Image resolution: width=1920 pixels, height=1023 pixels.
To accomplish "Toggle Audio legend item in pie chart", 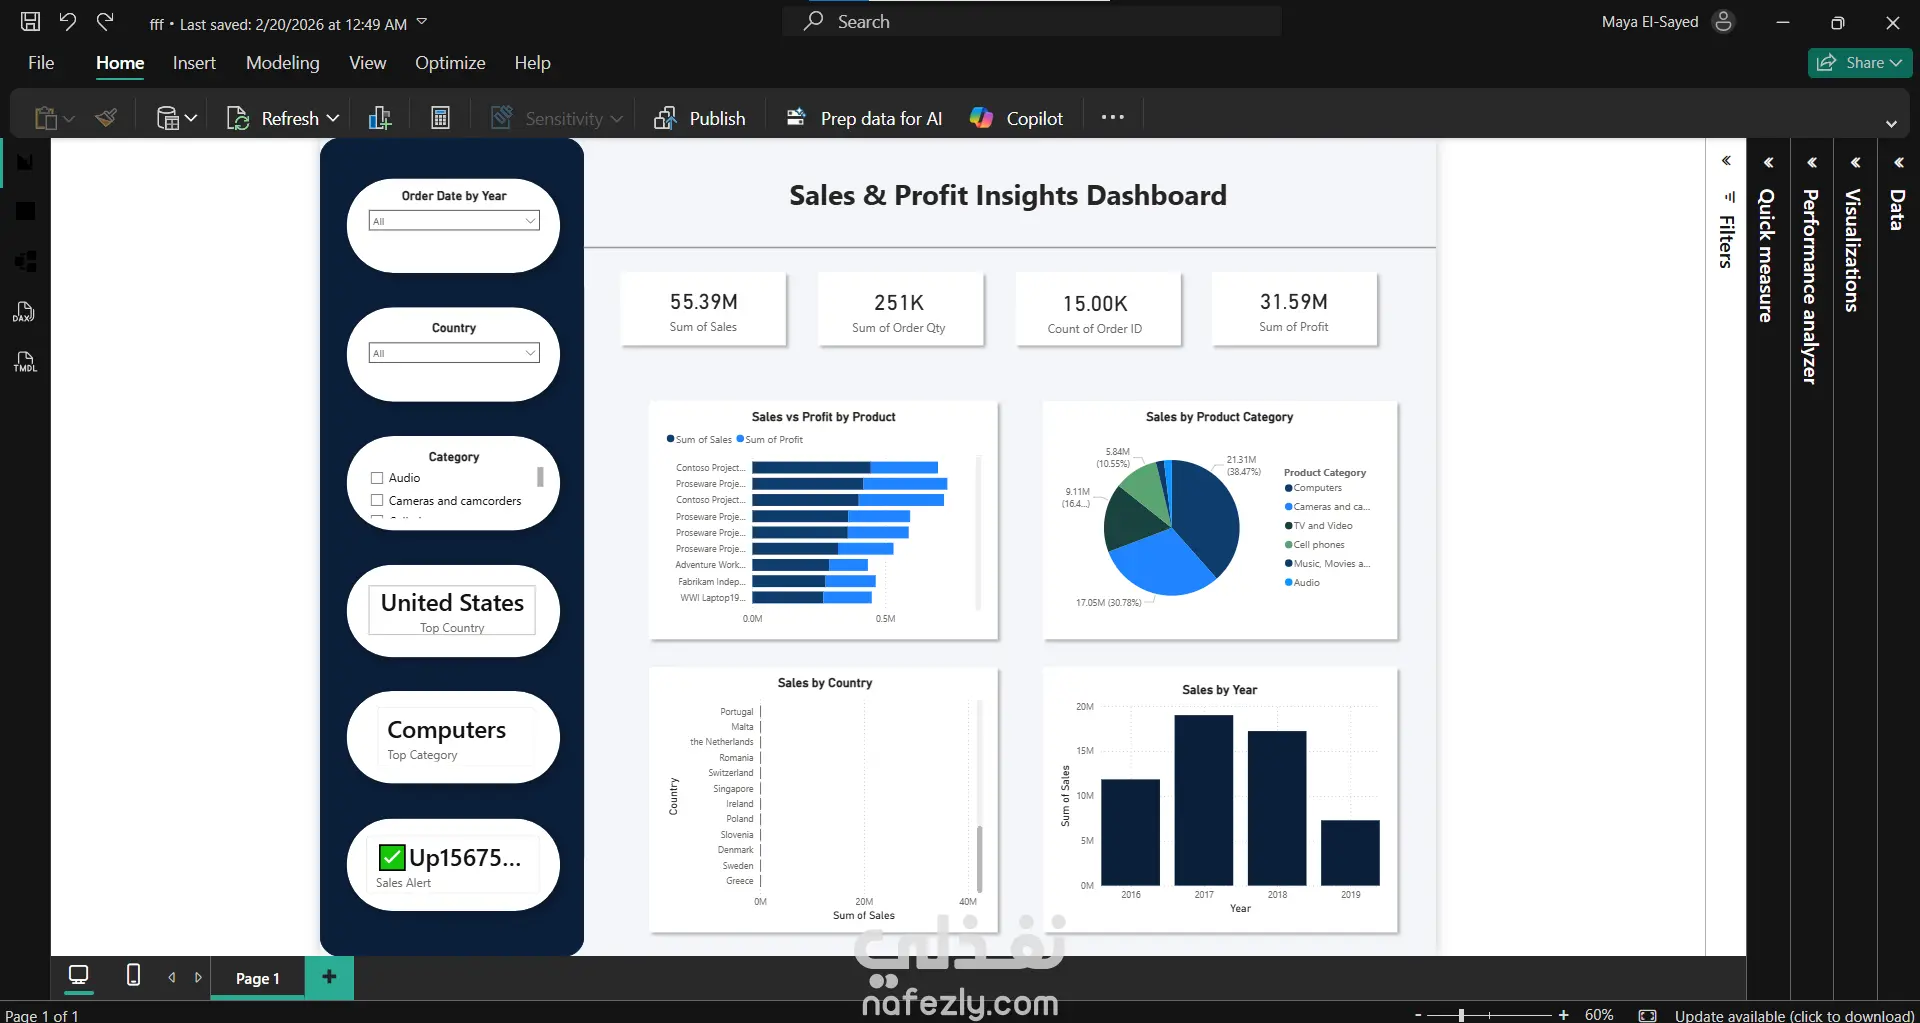I will click(1302, 583).
